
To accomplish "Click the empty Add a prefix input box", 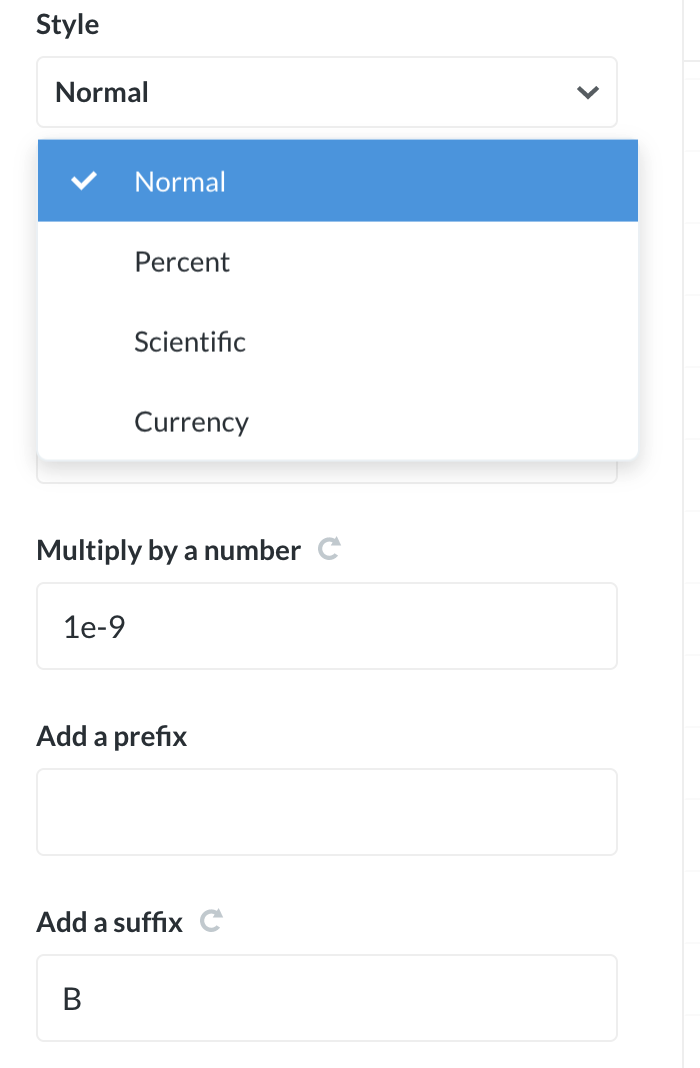I will point(327,811).
